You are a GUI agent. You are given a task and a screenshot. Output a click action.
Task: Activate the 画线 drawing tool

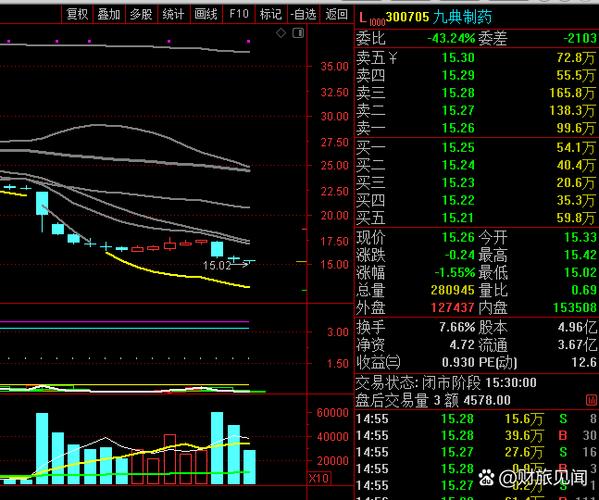pyautogui.click(x=206, y=14)
